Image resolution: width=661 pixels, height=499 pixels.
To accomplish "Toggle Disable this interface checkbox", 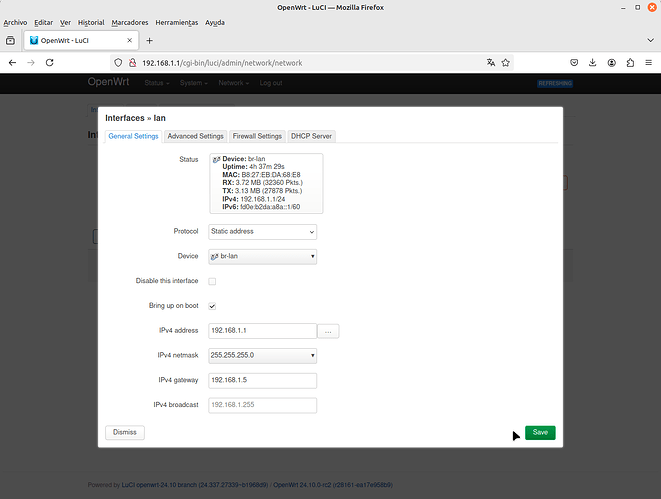I will (x=212, y=281).
